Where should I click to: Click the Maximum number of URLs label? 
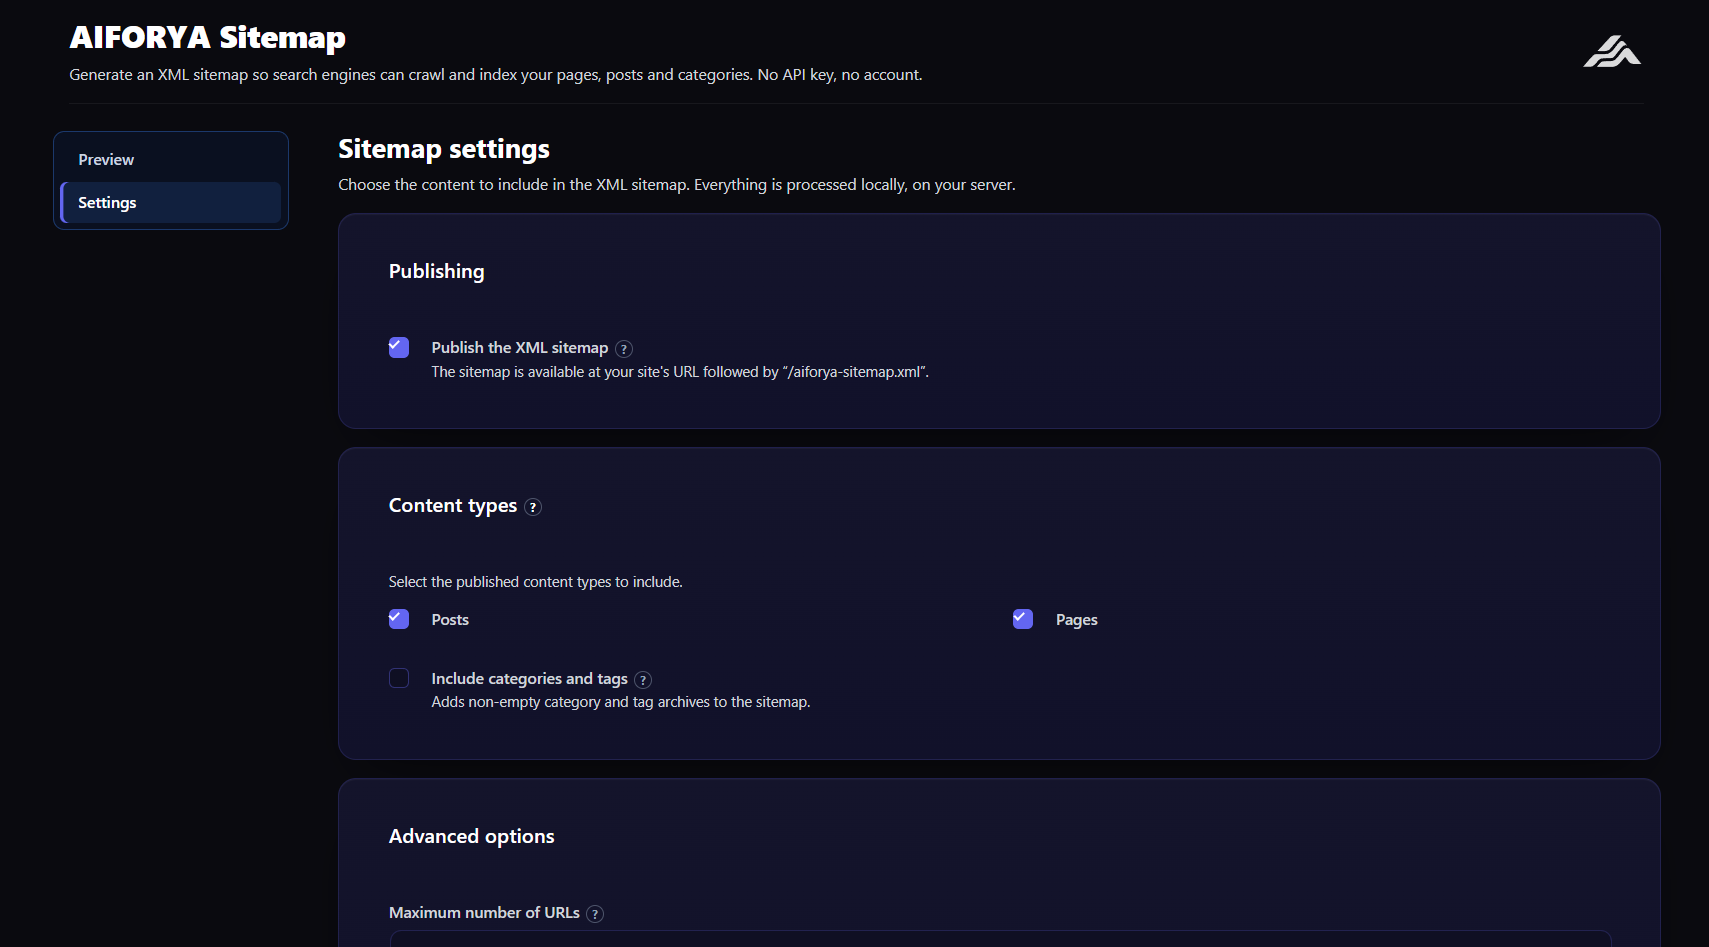[x=484, y=912]
